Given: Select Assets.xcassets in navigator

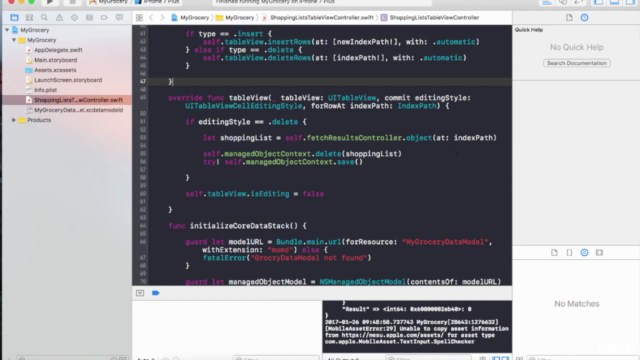Looking at the screenshot, I should click(55, 70).
